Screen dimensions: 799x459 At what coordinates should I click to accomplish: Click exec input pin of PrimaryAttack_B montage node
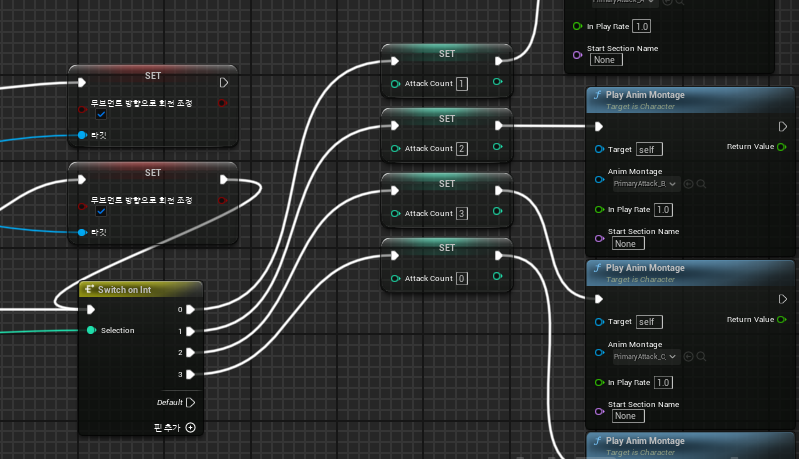pyautogui.click(x=599, y=126)
